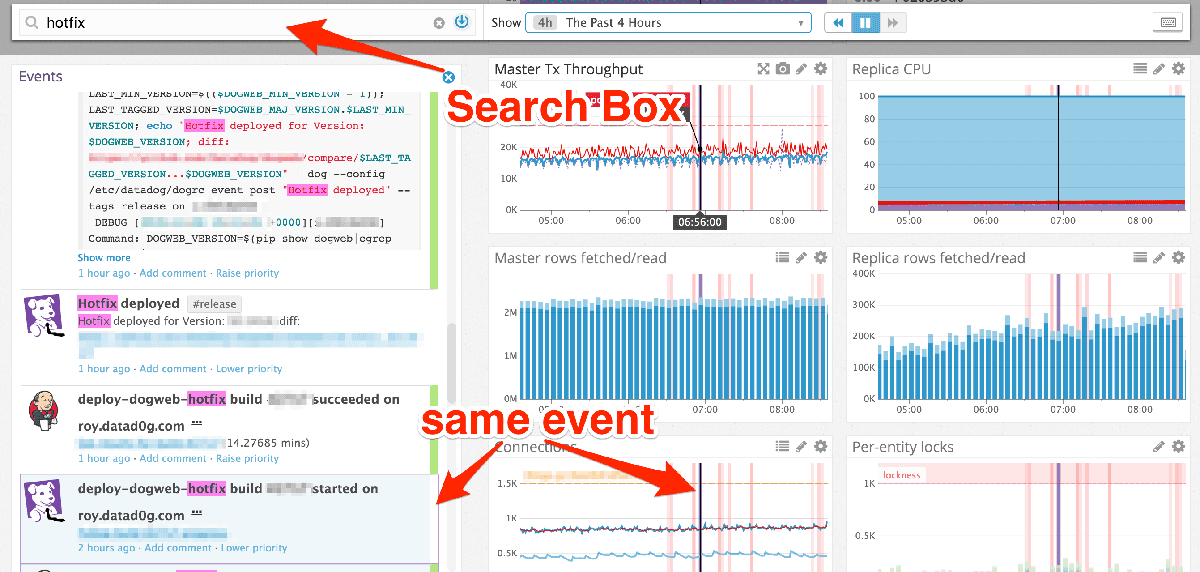Click Raise priority on build succeeded event
This screenshot has width=1200, height=572.
[x=248, y=458]
